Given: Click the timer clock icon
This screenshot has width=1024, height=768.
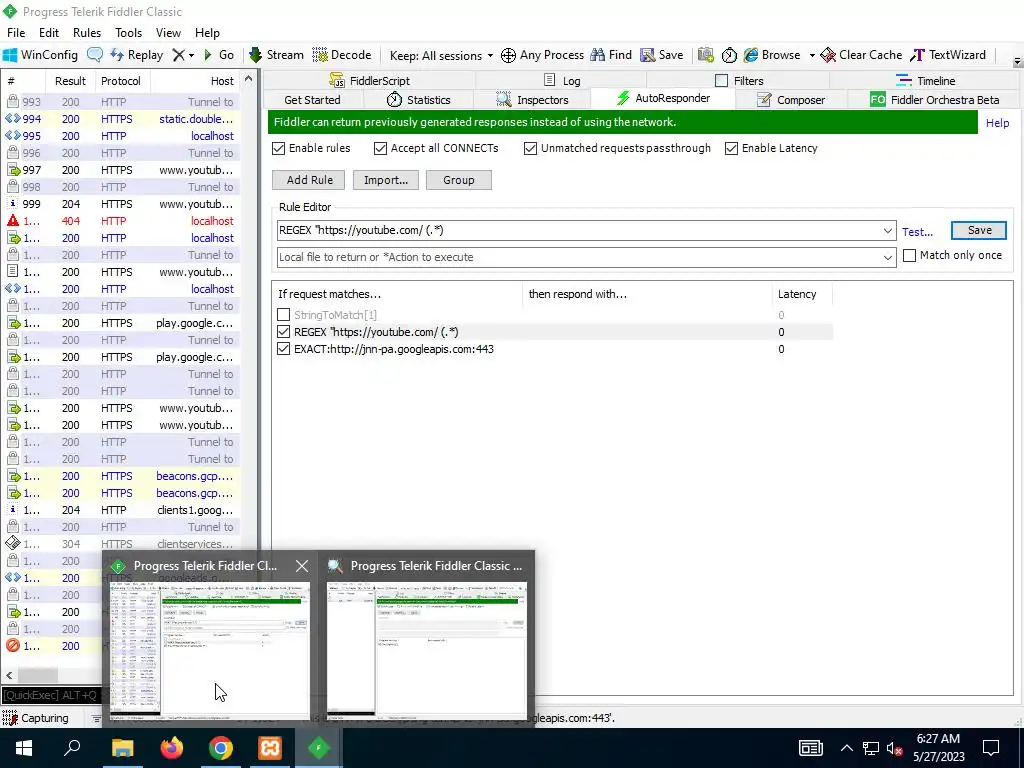Looking at the screenshot, I should [729, 55].
